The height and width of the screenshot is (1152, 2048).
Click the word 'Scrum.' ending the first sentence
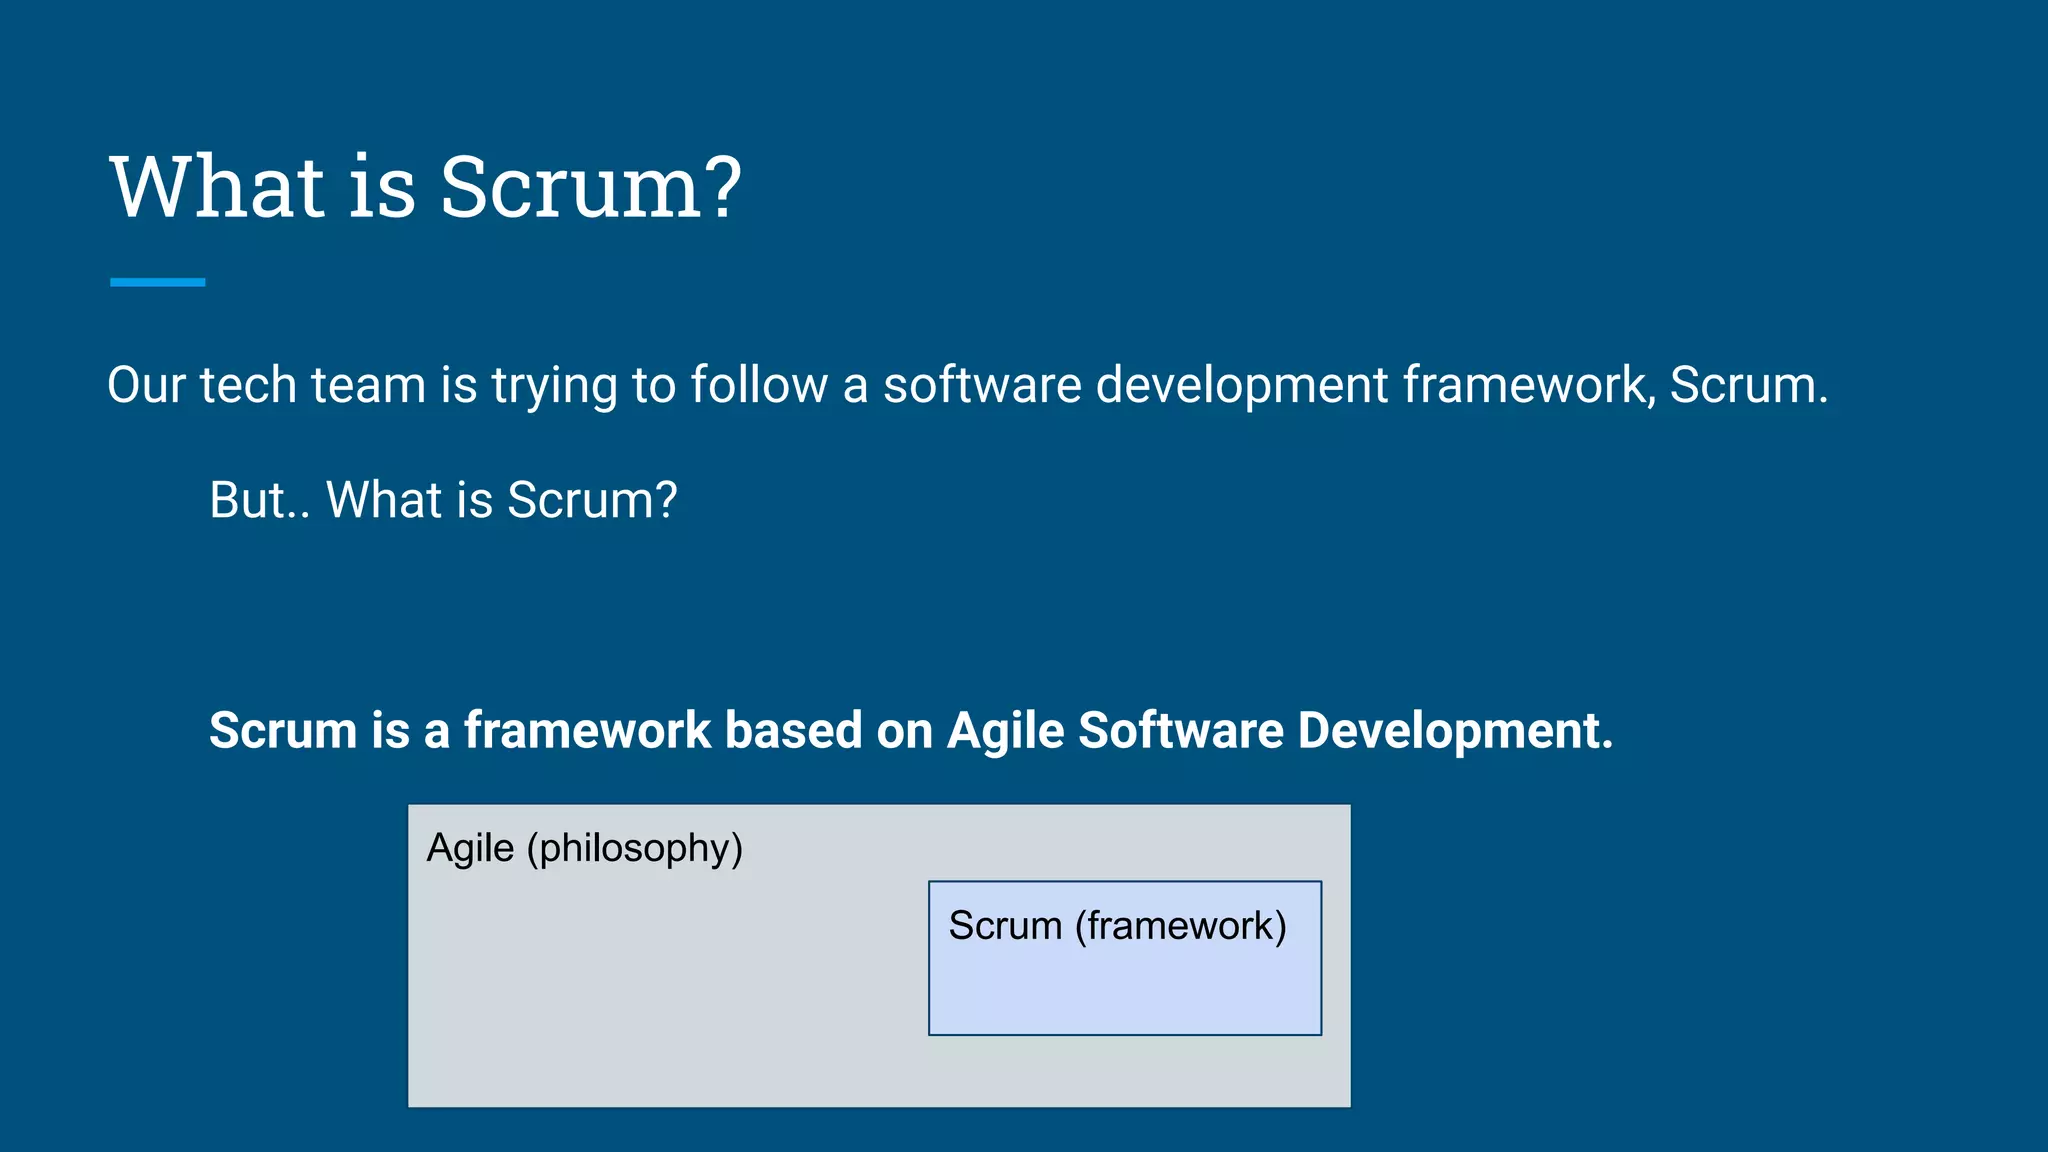point(1748,386)
